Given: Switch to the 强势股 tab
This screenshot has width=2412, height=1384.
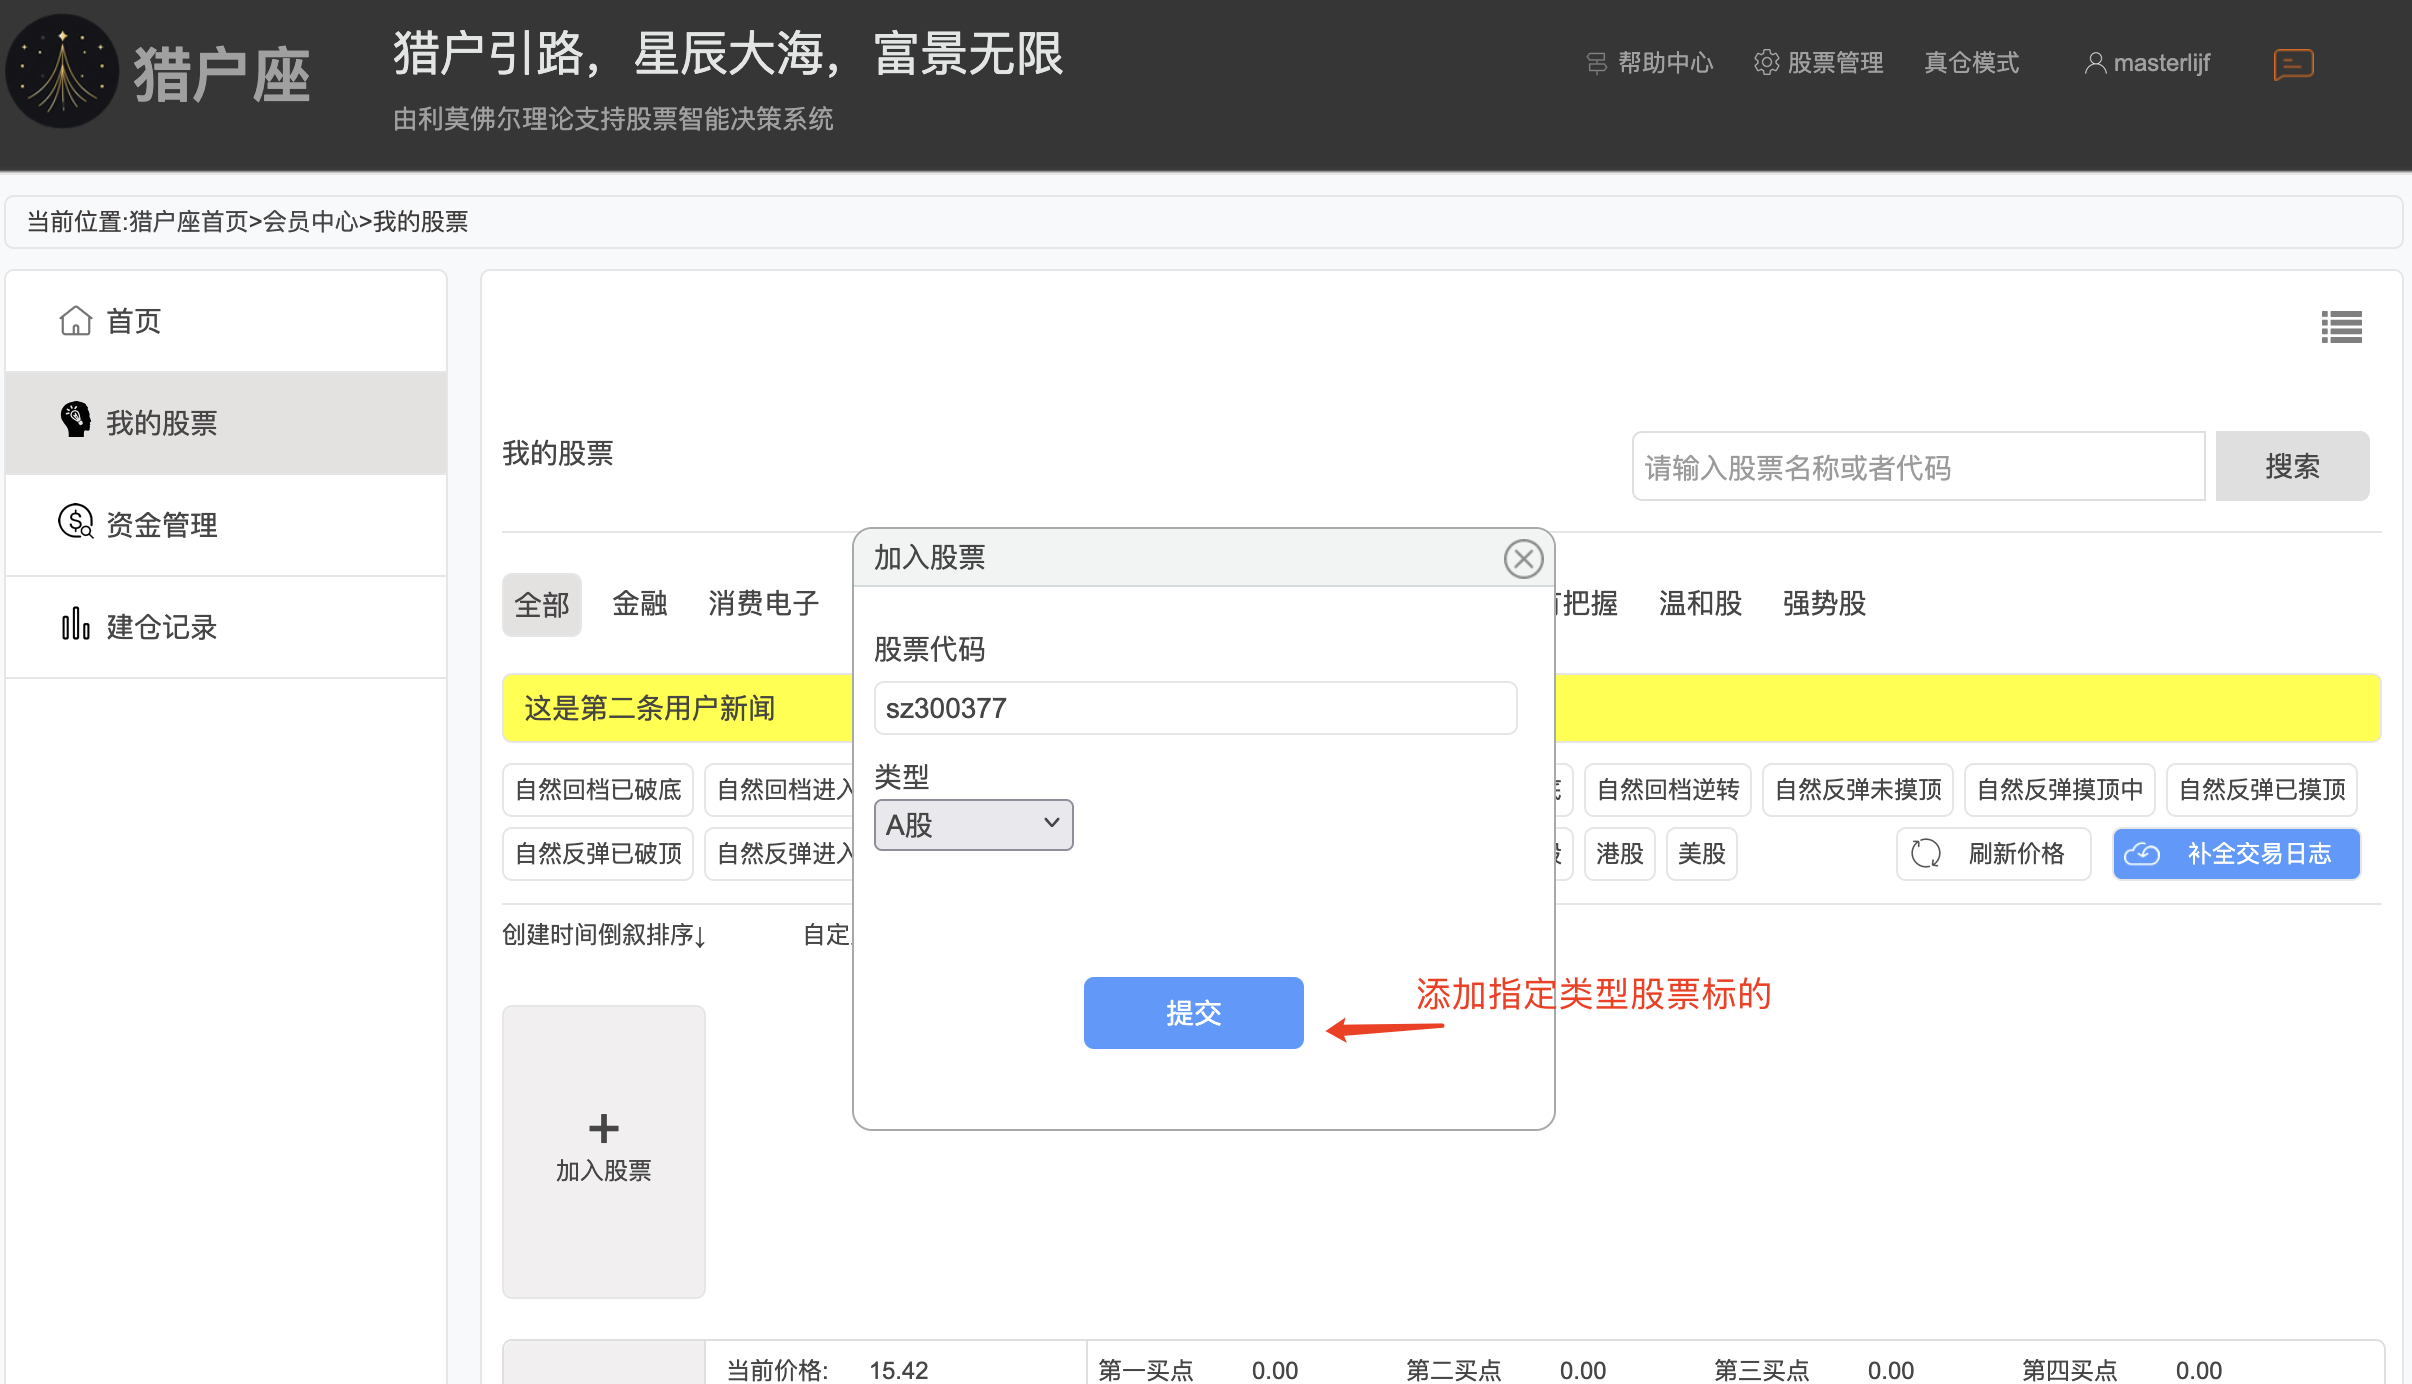Looking at the screenshot, I should 1824,603.
